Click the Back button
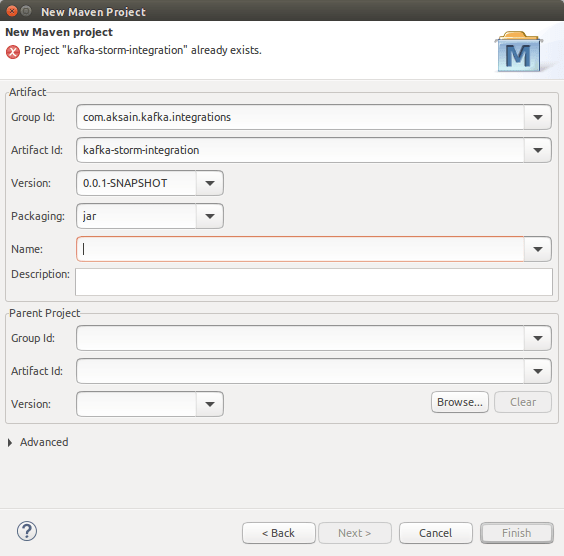The image size is (564, 556). pyautogui.click(x=279, y=533)
